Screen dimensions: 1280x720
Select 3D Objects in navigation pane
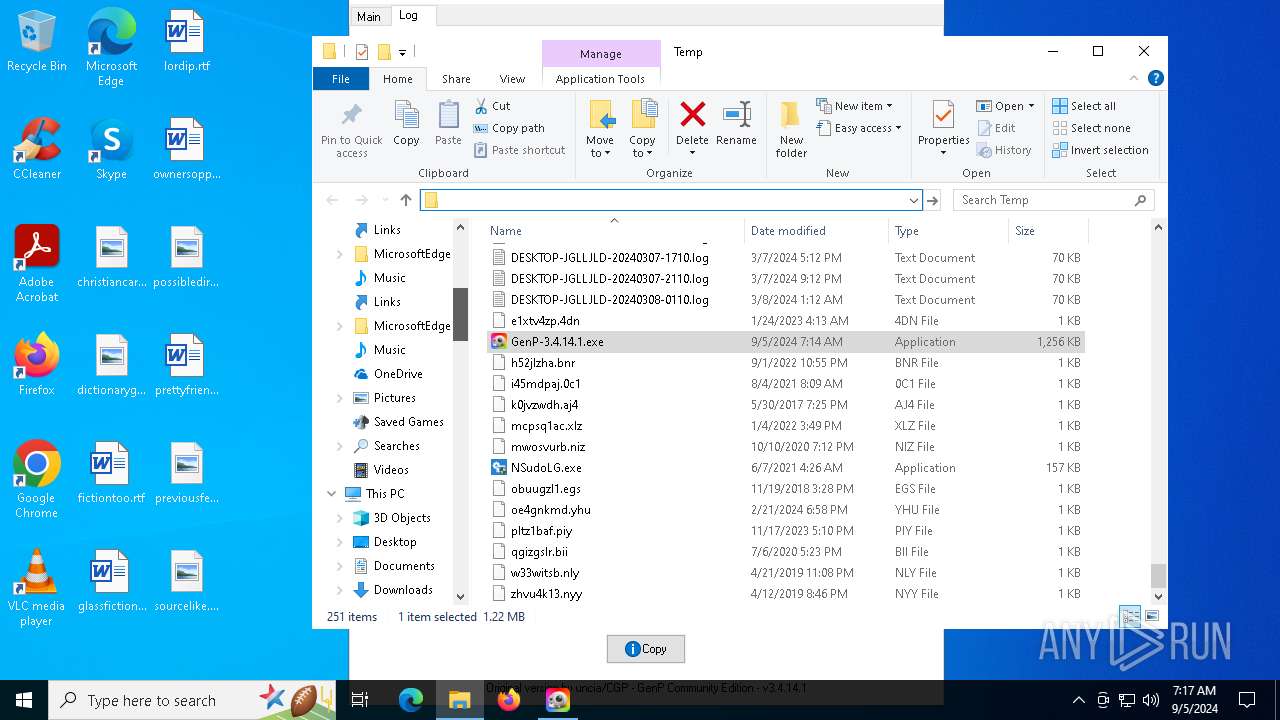tap(402, 518)
